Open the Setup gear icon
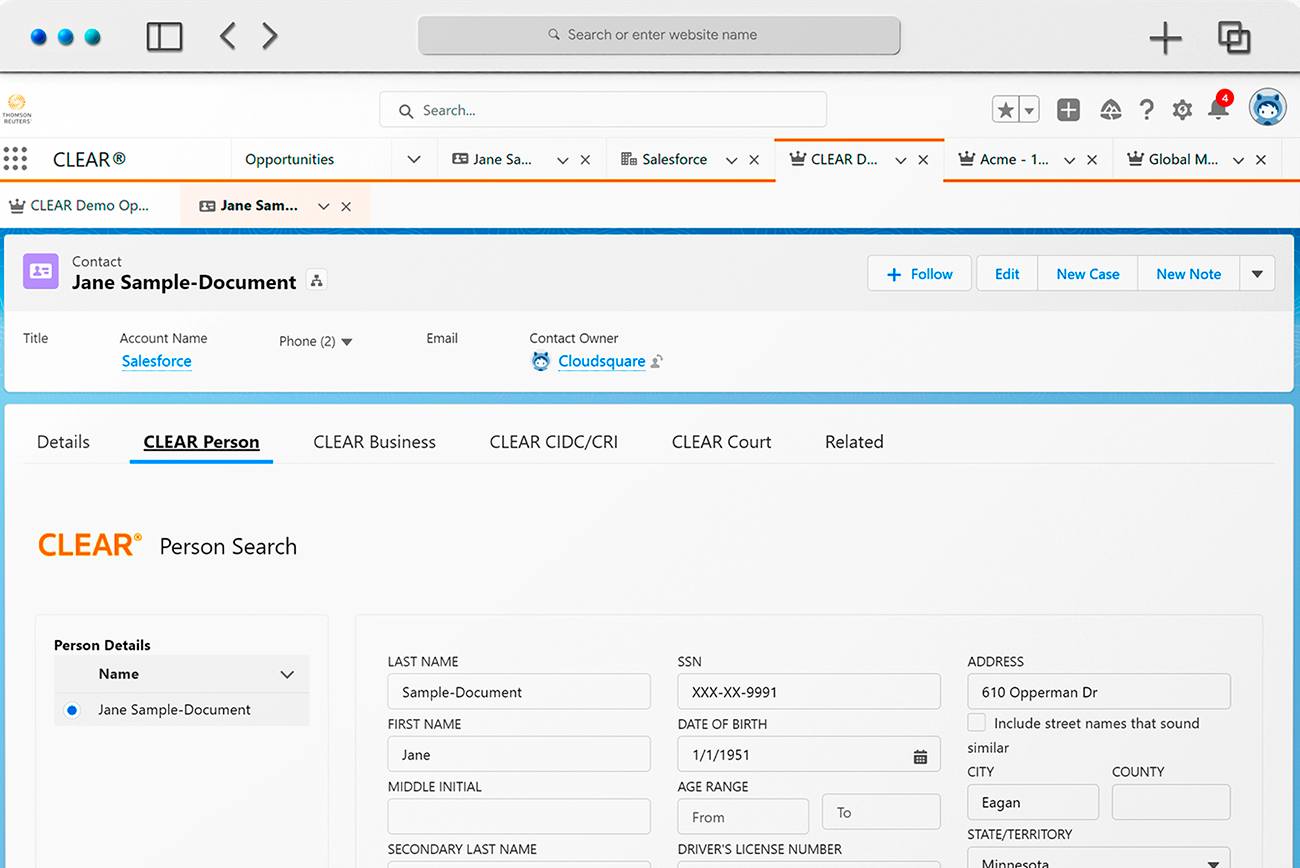Viewport: 1300px width, 868px height. click(x=1182, y=110)
